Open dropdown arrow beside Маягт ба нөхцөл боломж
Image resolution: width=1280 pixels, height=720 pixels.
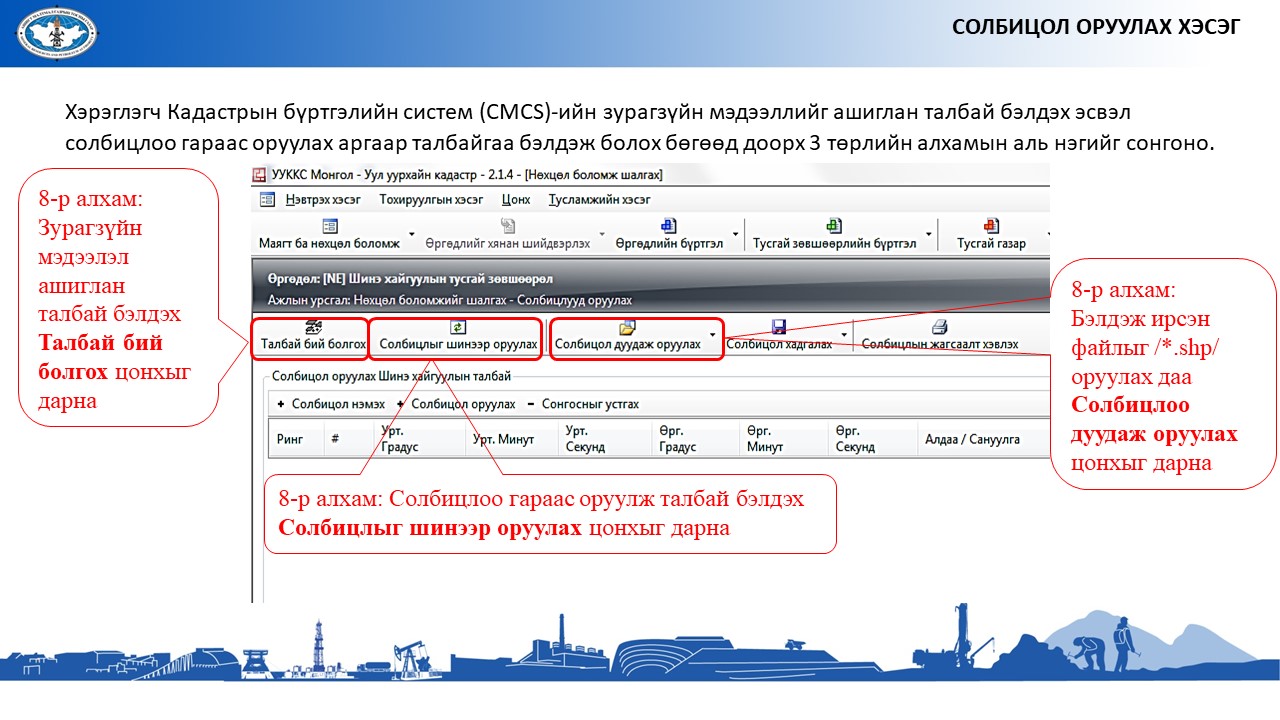tap(411, 238)
